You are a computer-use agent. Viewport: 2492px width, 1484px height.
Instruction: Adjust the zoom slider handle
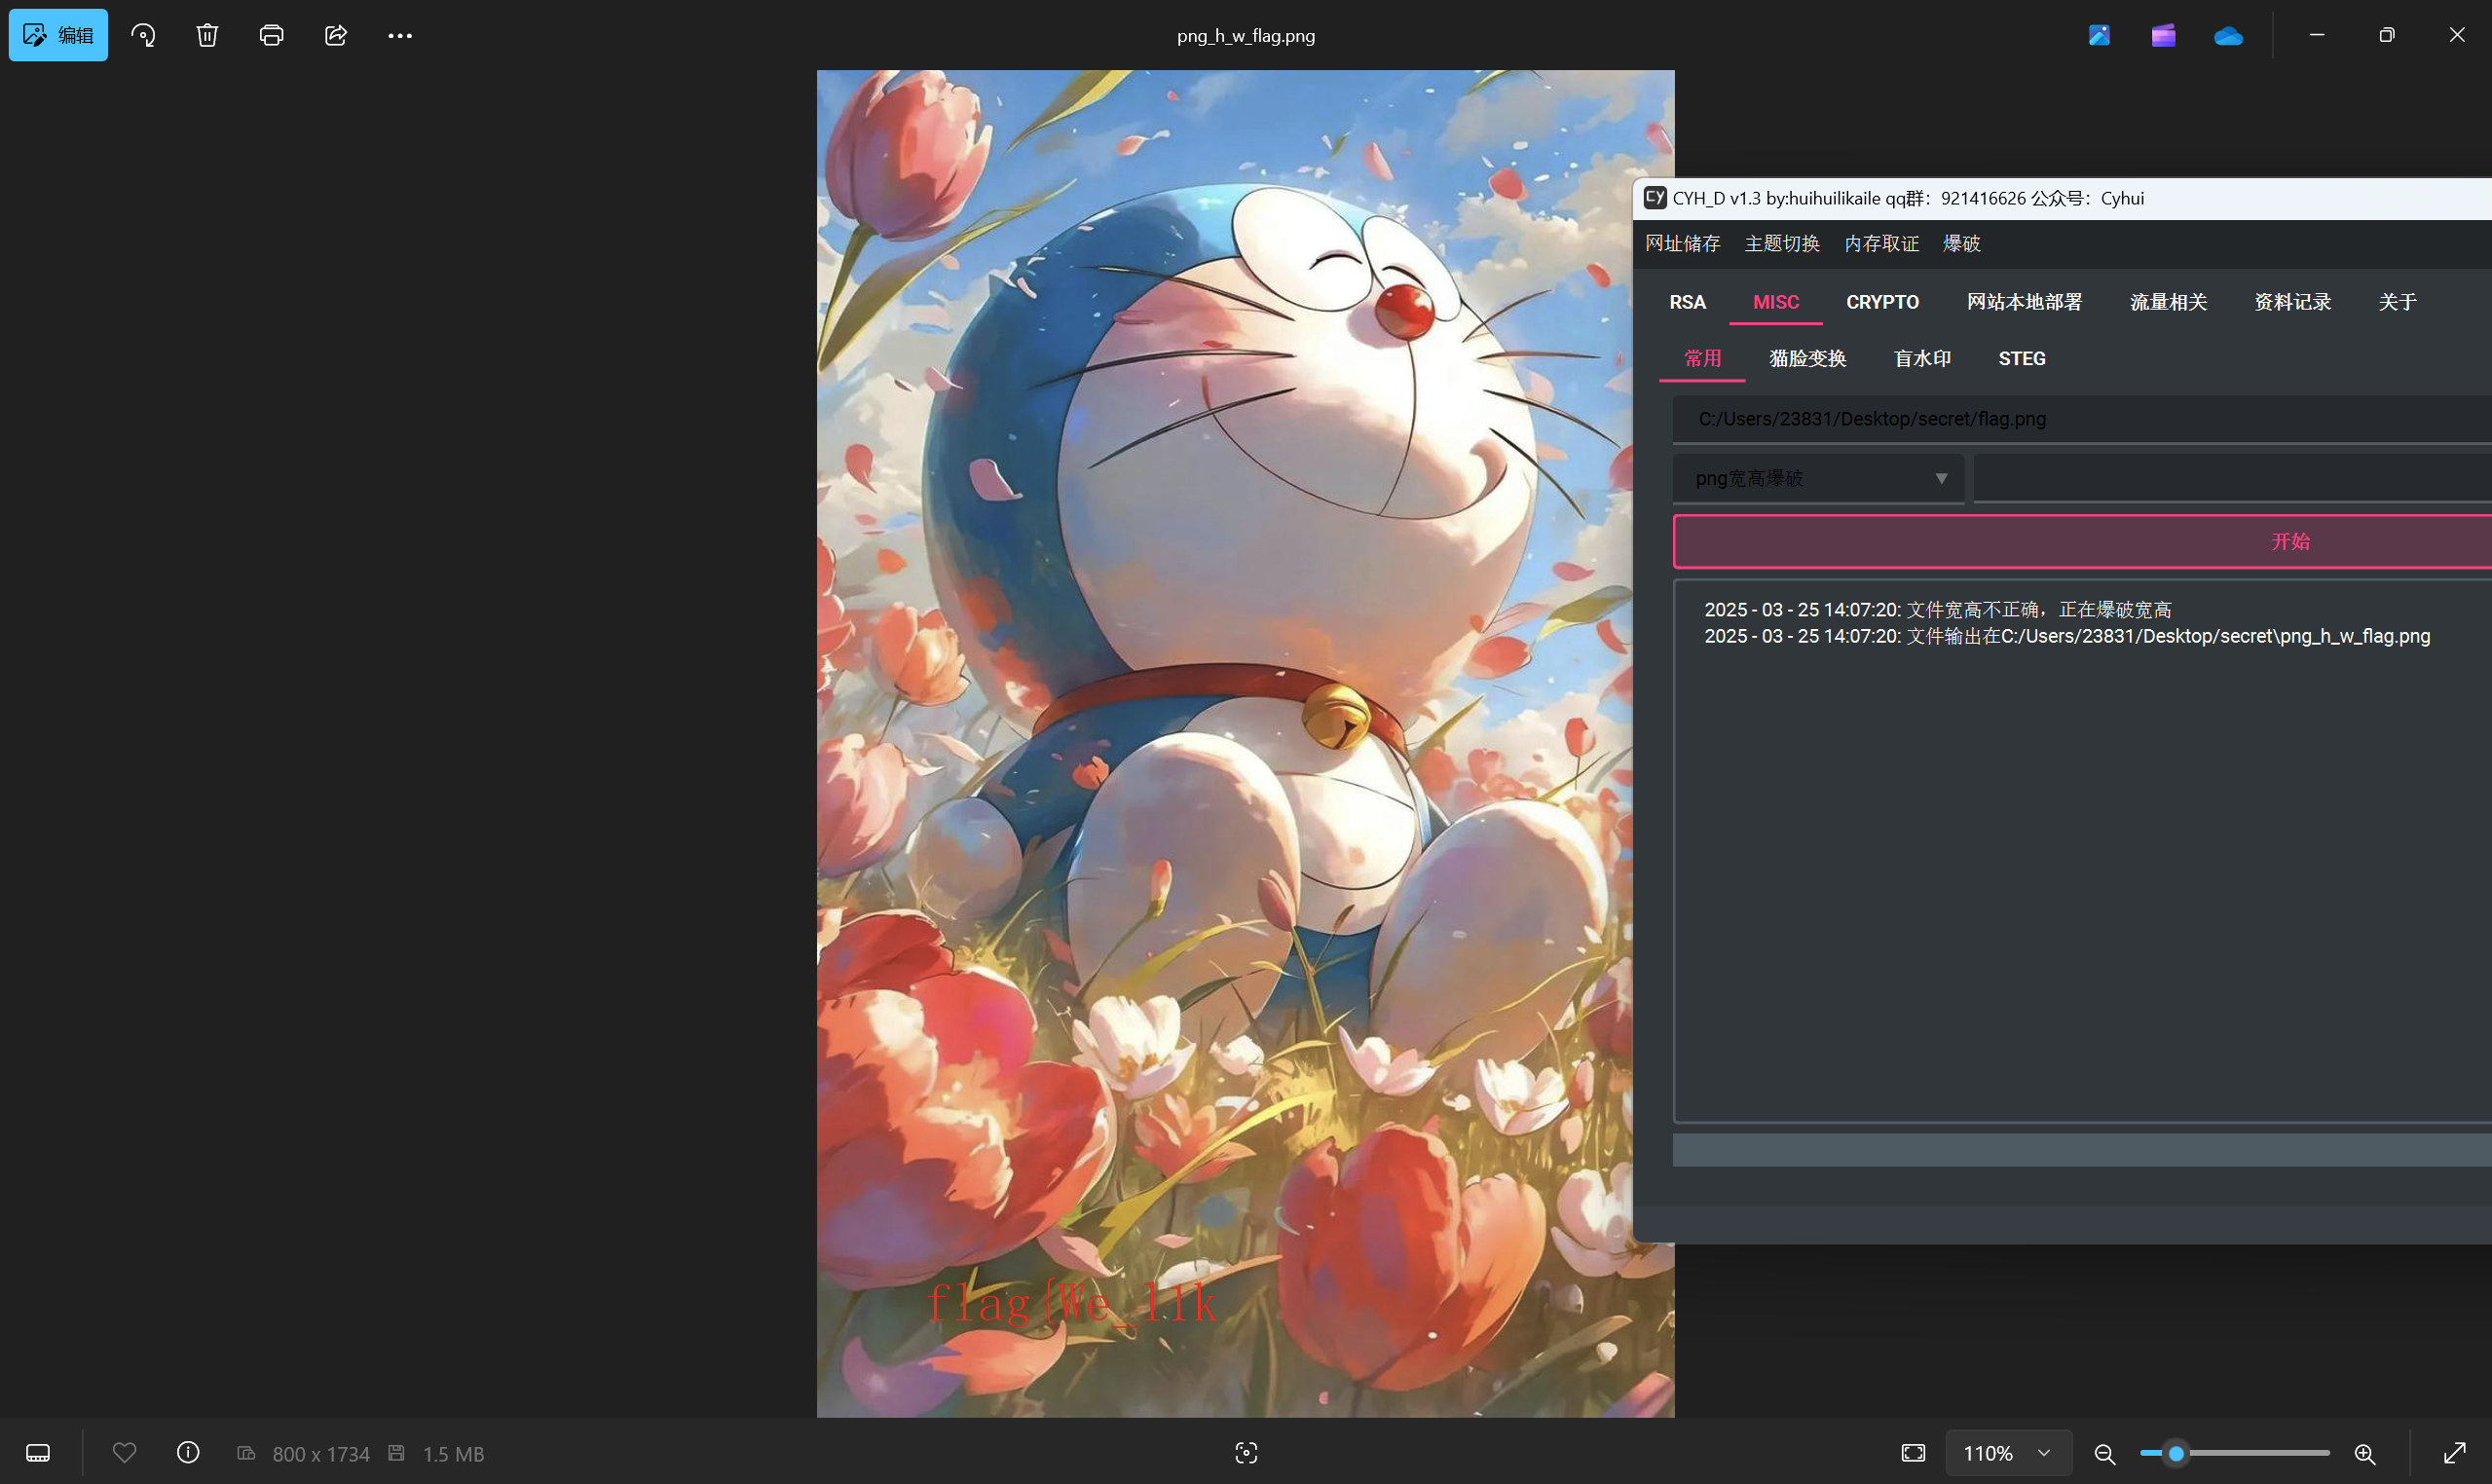point(2175,1453)
